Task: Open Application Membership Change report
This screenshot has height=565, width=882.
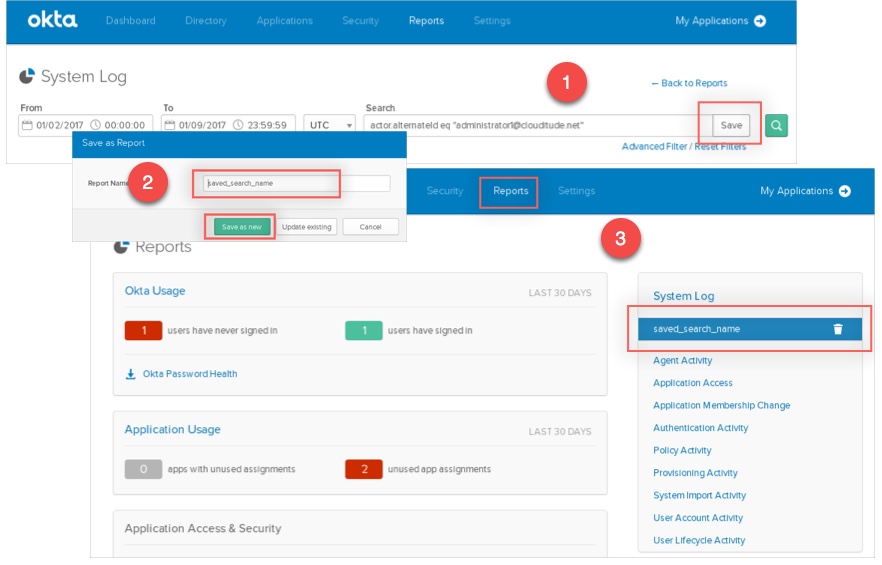Action: [721, 406]
